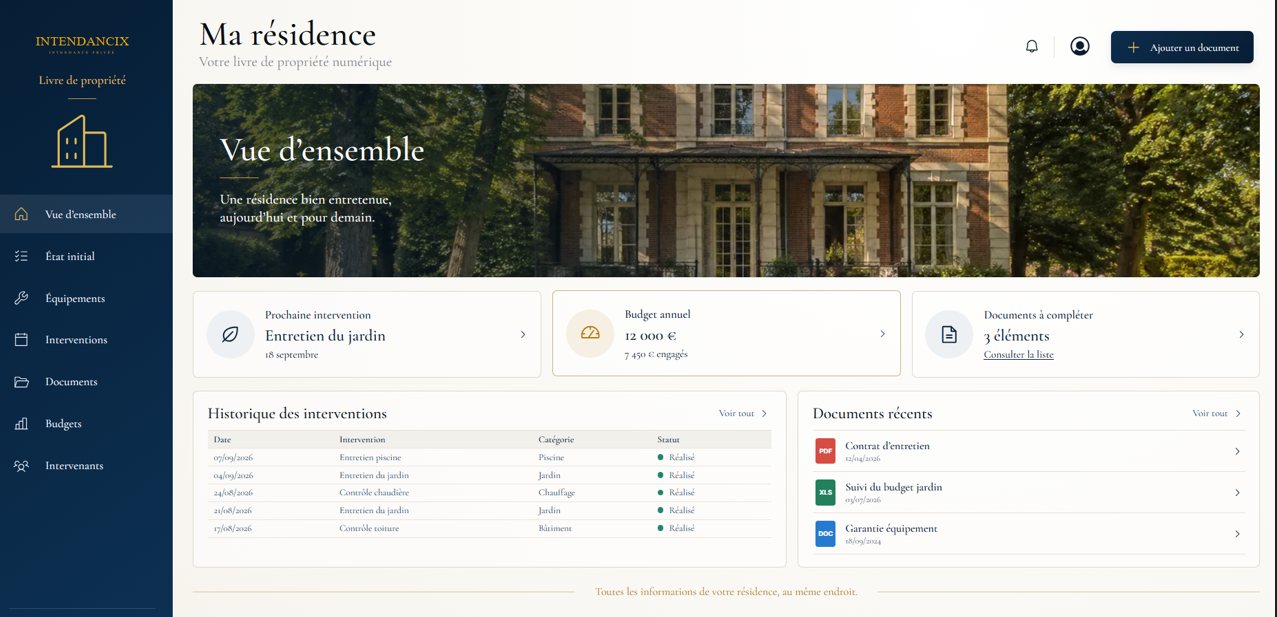The width and height of the screenshot is (1277, 617).
Task: Click the Chauffage category cell
Action: point(557,493)
